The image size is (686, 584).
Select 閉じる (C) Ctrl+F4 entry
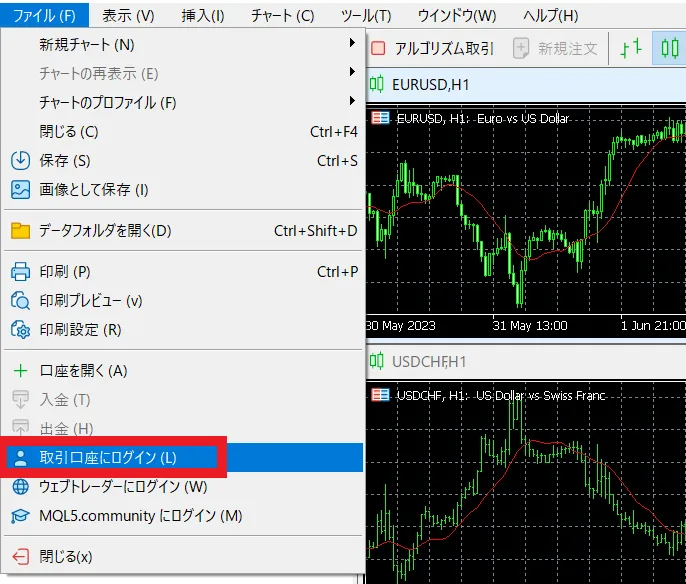click(183, 131)
